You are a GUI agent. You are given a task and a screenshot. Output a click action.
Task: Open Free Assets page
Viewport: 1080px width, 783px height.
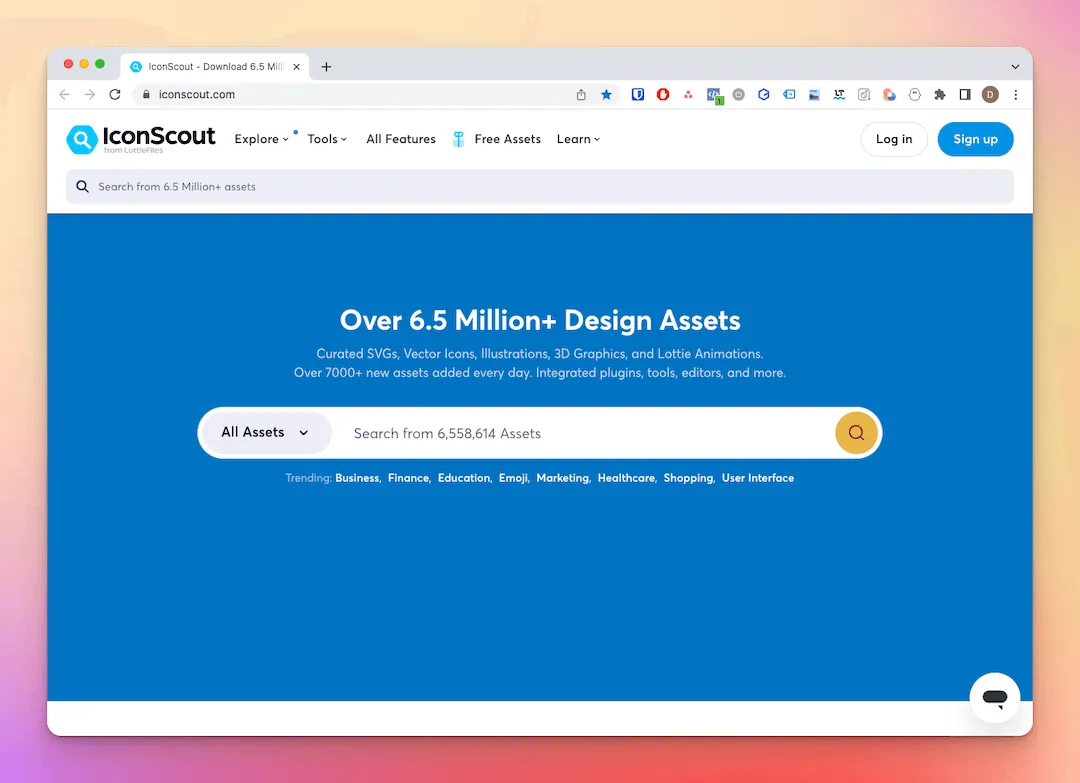(x=508, y=139)
